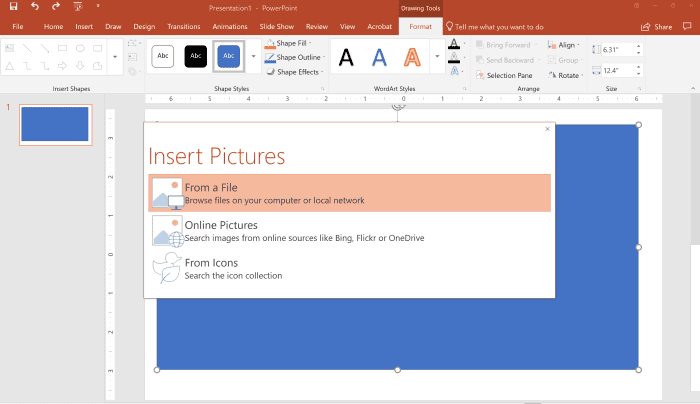
Task: Click the Text Effects icon
Action: pos(454,71)
